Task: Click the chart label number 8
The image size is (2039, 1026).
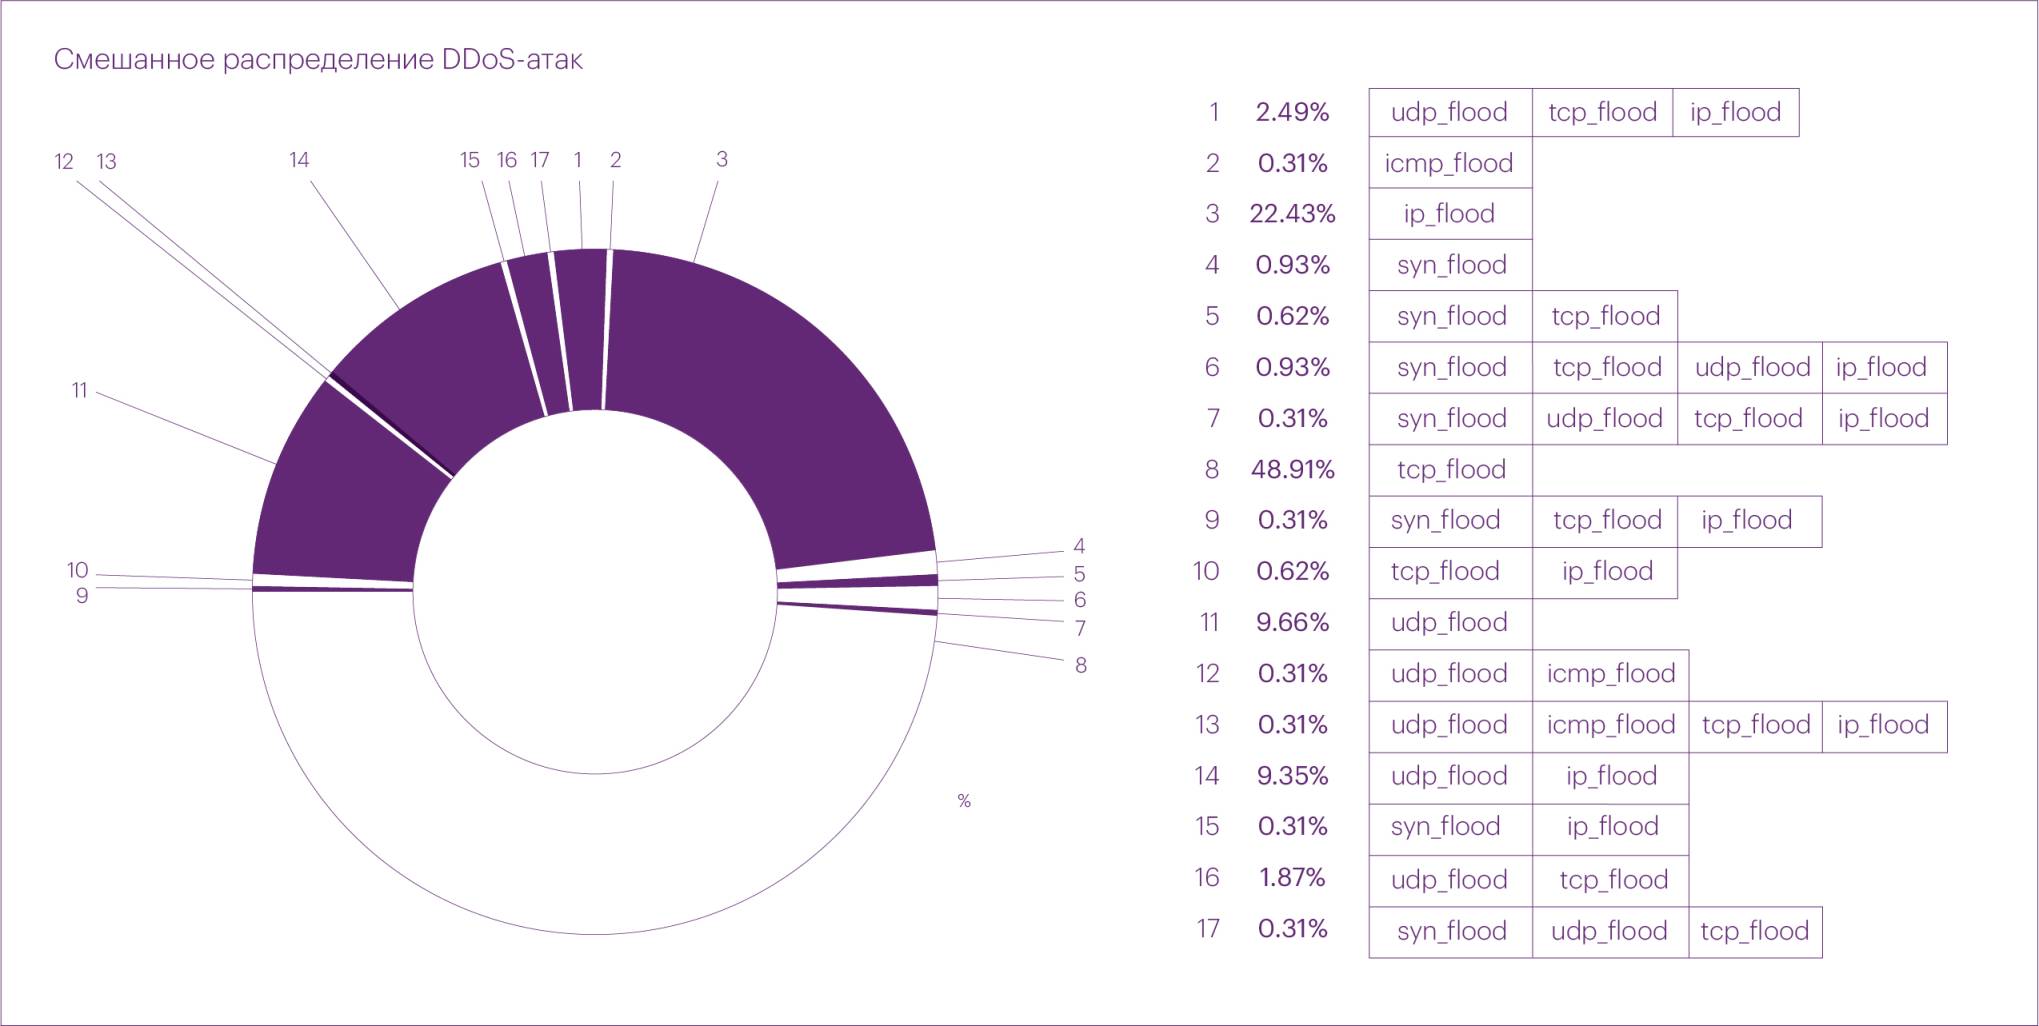Action: click(x=1080, y=665)
